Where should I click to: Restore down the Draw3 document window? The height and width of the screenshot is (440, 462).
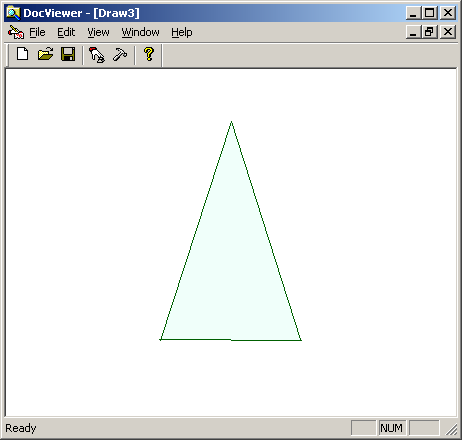click(429, 32)
